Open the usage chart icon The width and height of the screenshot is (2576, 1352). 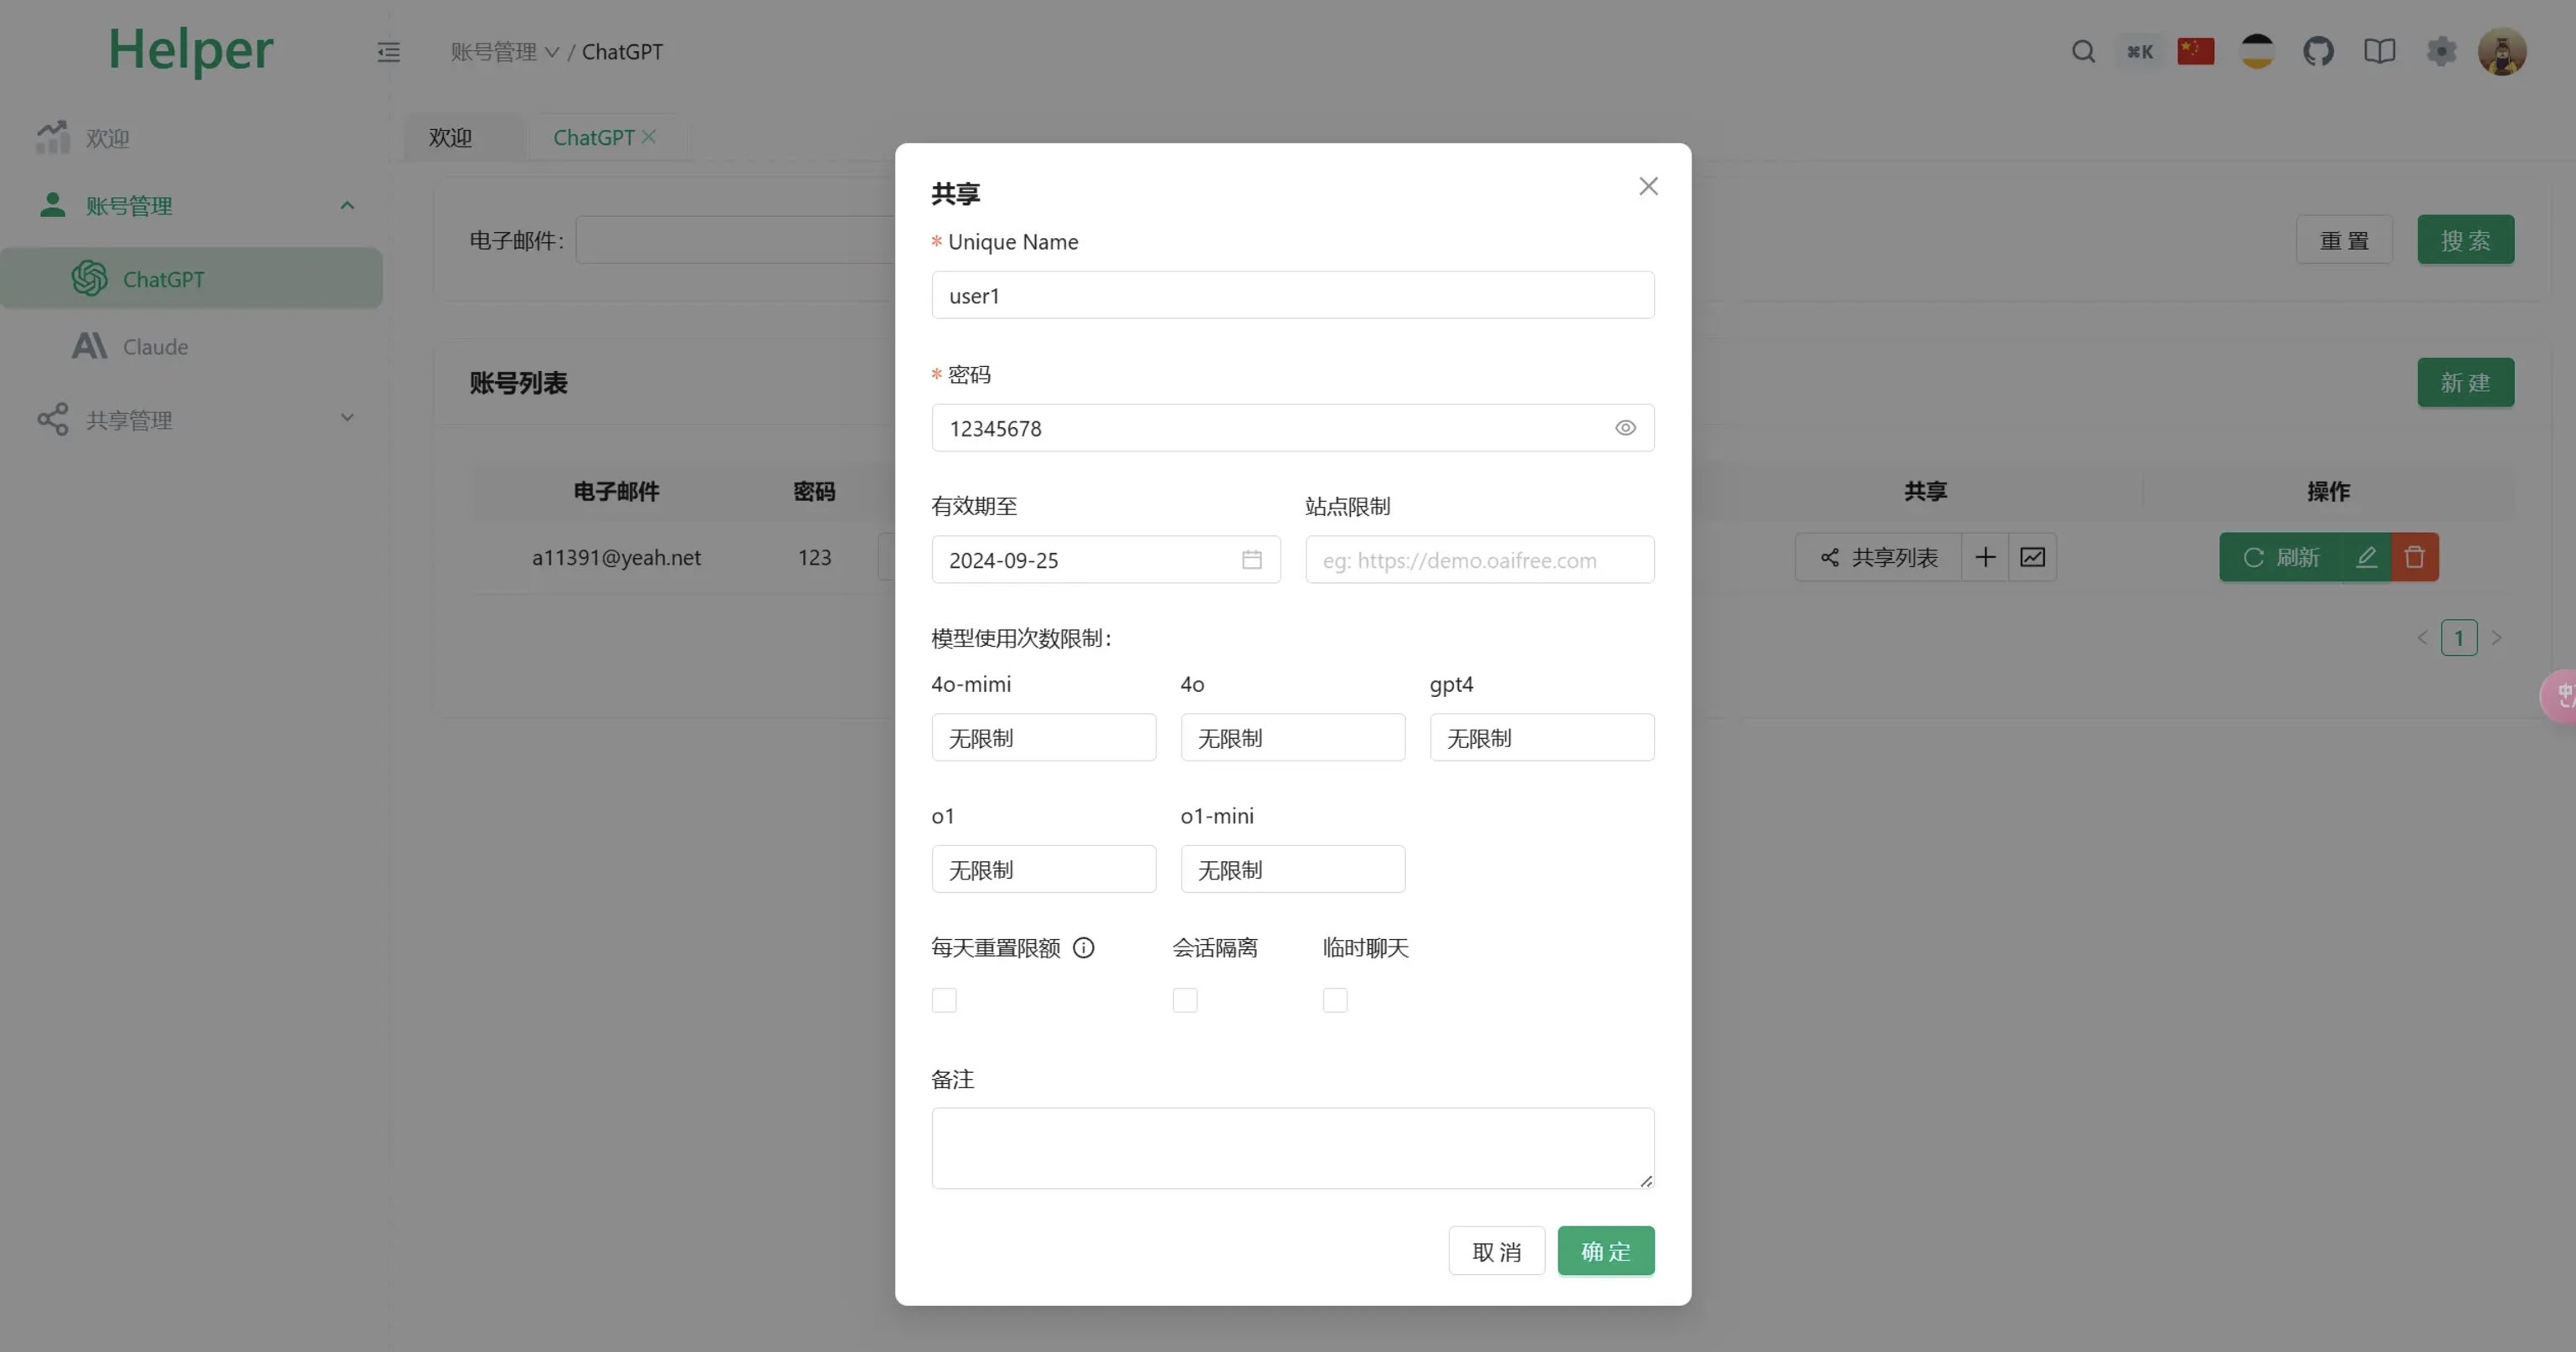pos(2032,557)
